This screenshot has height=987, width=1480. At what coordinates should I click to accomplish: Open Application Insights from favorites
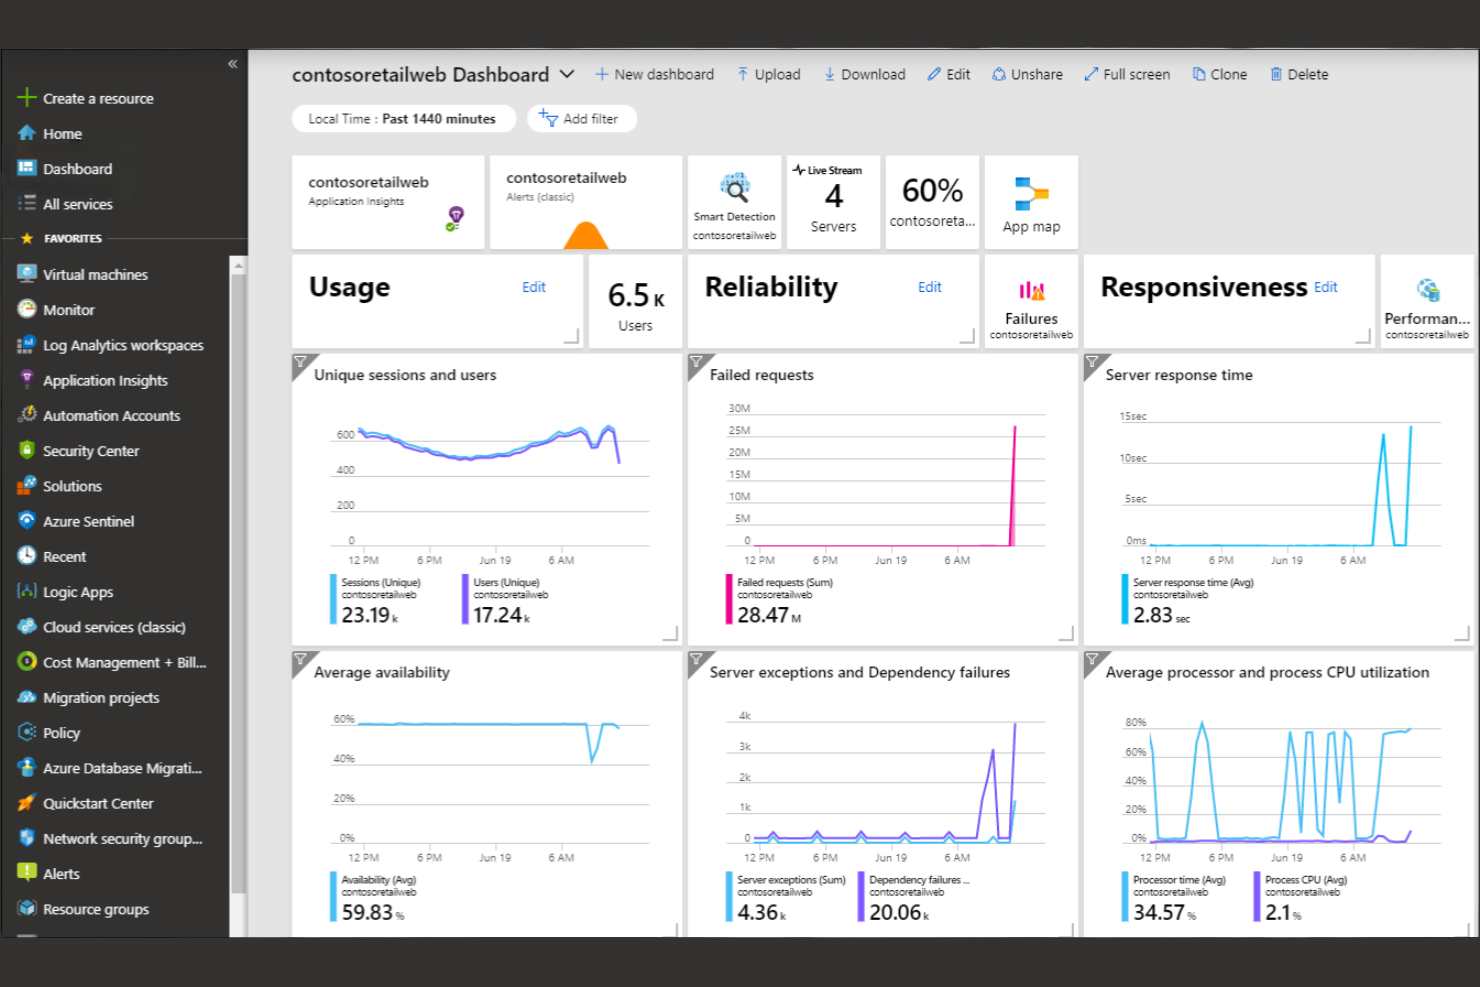pos(105,380)
